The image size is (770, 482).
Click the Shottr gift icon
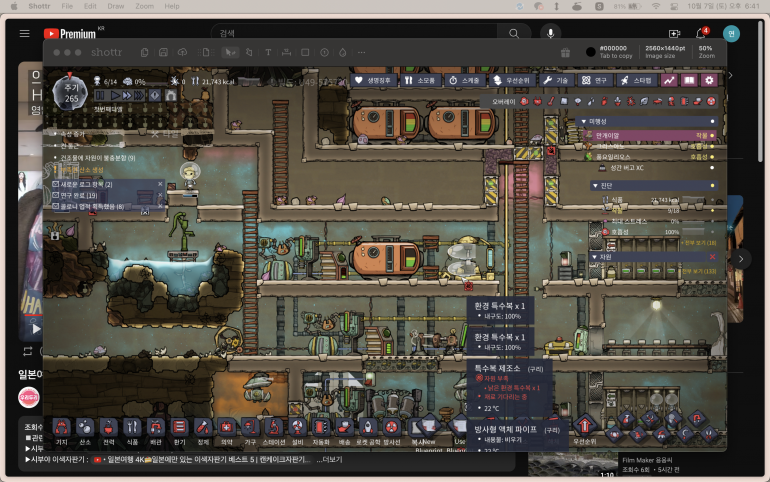pos(566,53)
